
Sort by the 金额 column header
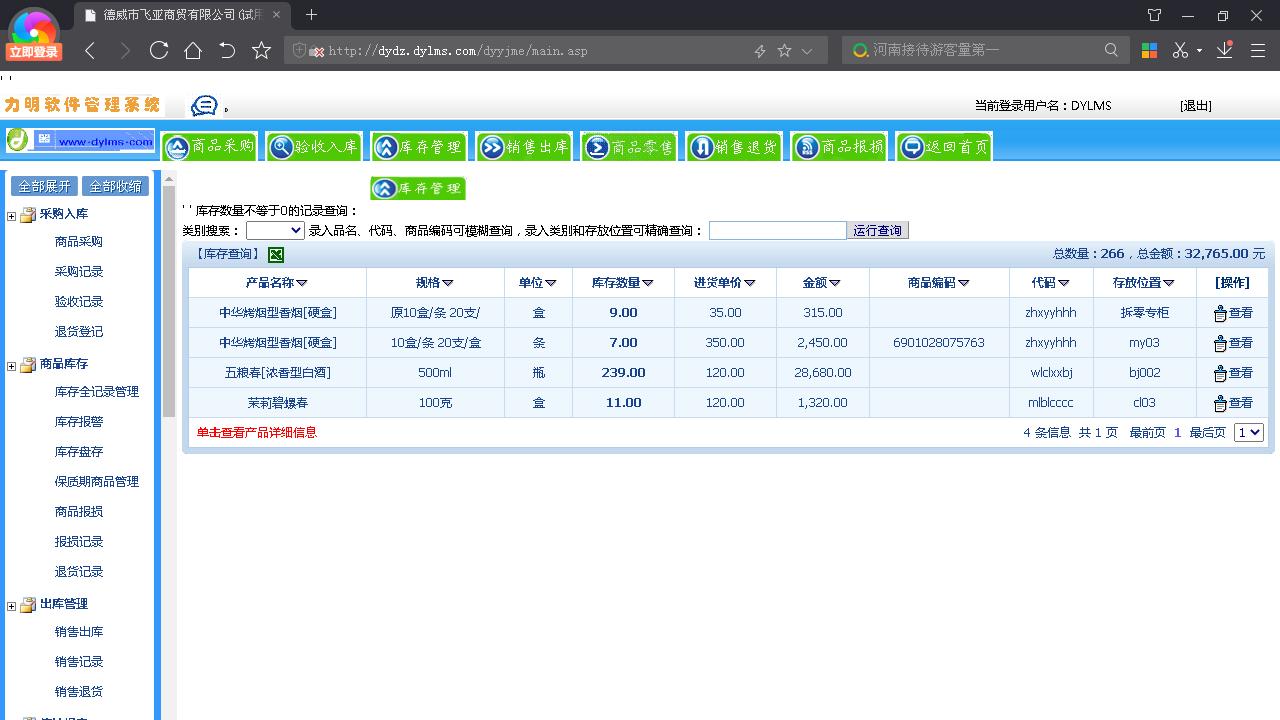[x=821, y=283]
